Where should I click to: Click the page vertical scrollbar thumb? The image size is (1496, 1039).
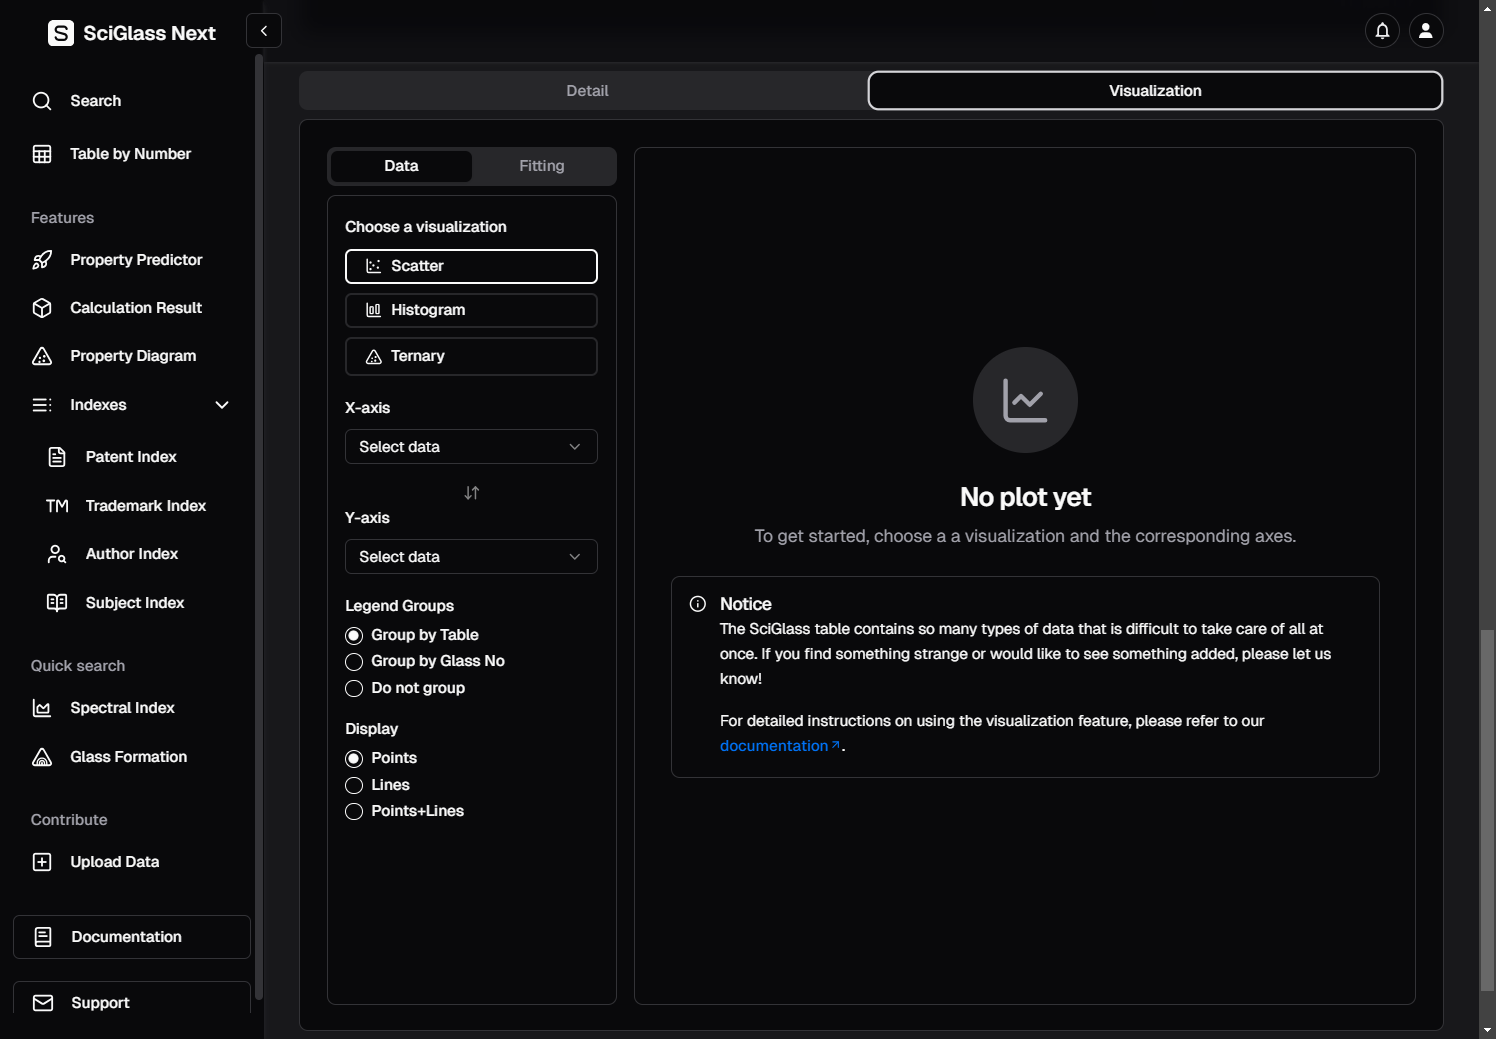(1487, 810)
